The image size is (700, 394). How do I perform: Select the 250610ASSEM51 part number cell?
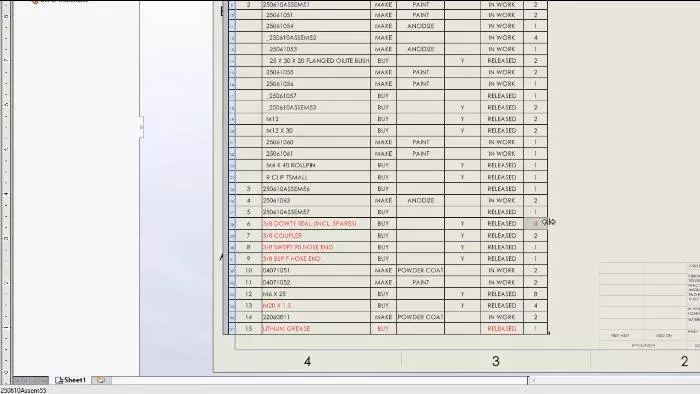pos(316,4)
